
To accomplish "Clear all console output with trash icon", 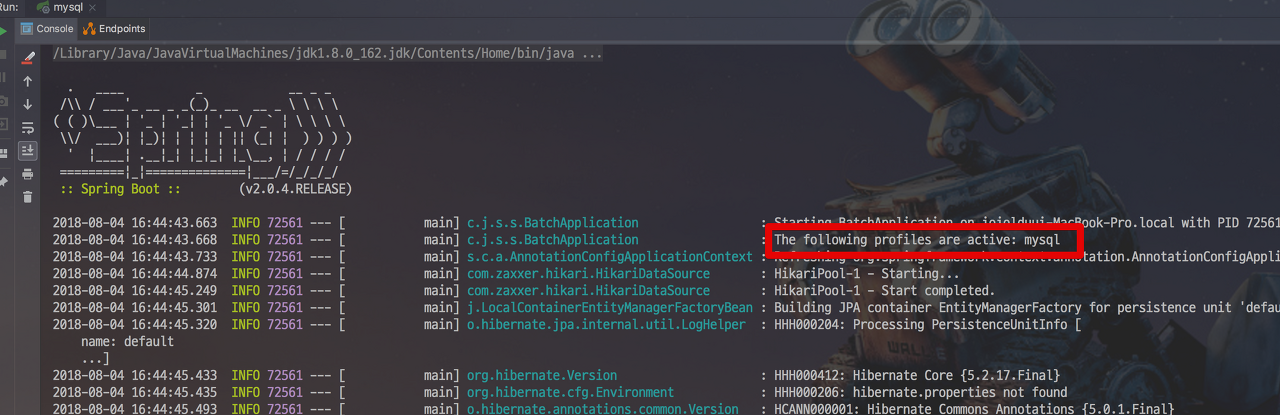I will [28, 197].
